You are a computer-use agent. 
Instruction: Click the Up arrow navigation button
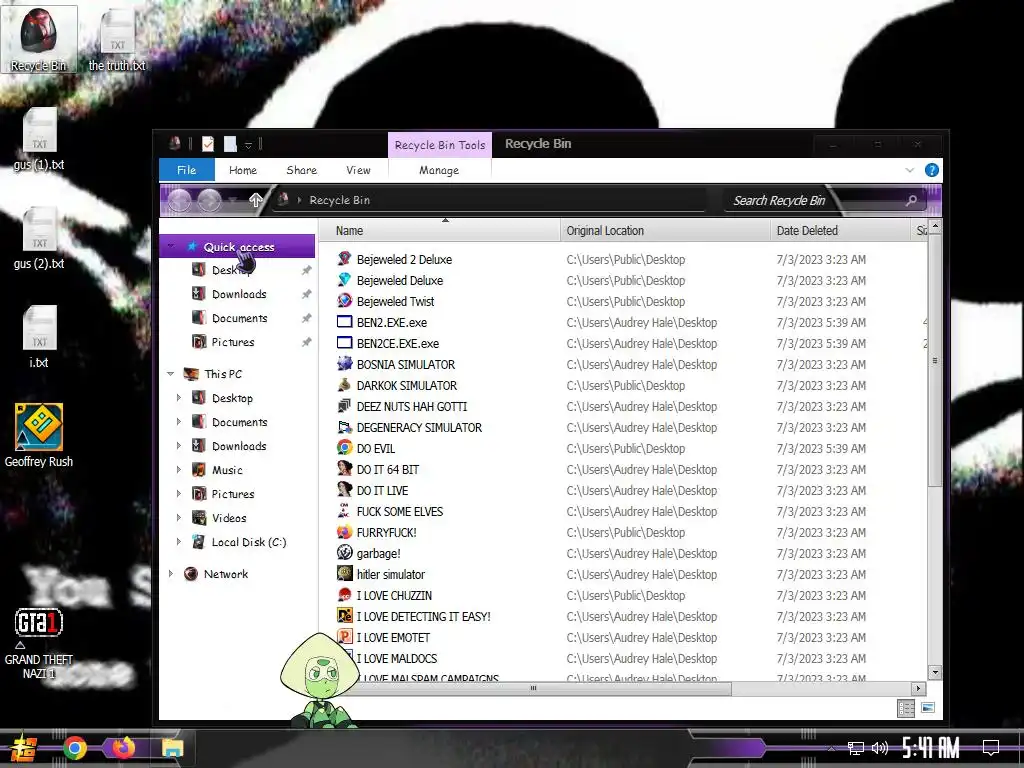click(255, 200)
